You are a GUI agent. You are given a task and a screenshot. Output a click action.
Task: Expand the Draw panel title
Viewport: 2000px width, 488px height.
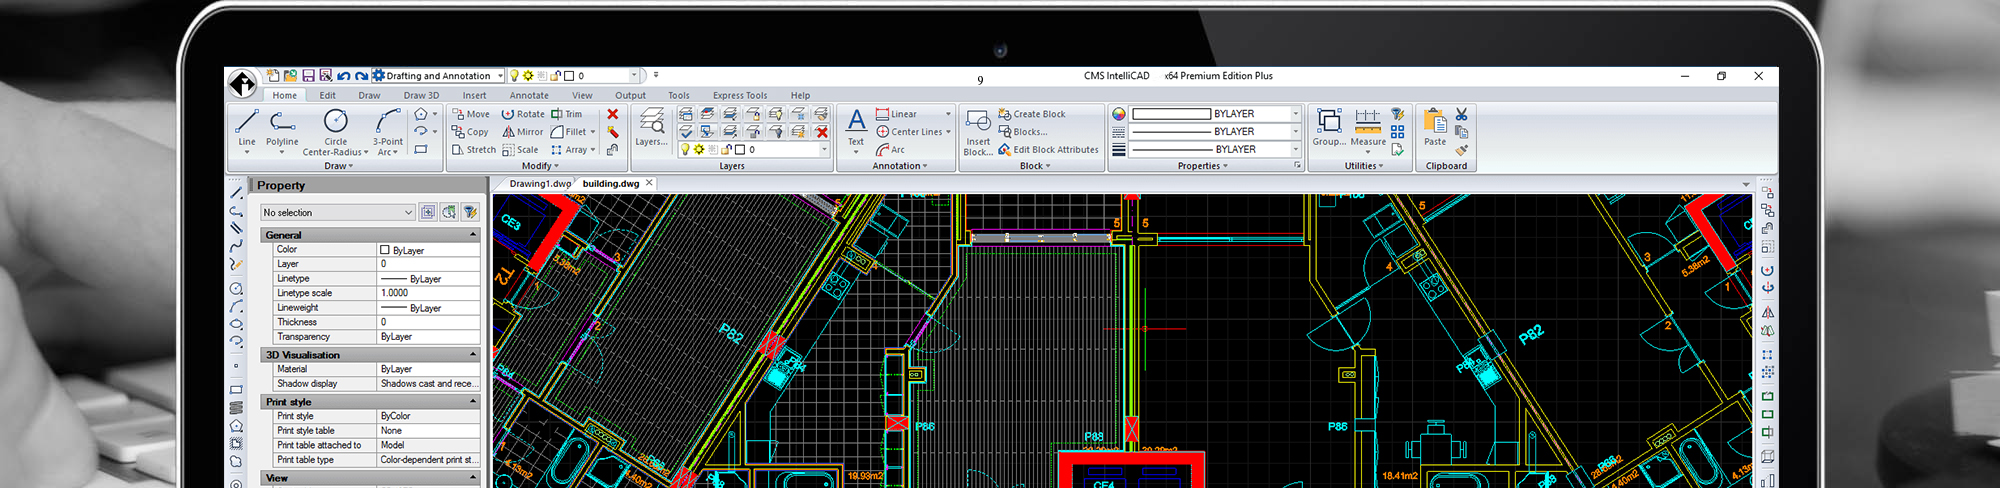338,167
